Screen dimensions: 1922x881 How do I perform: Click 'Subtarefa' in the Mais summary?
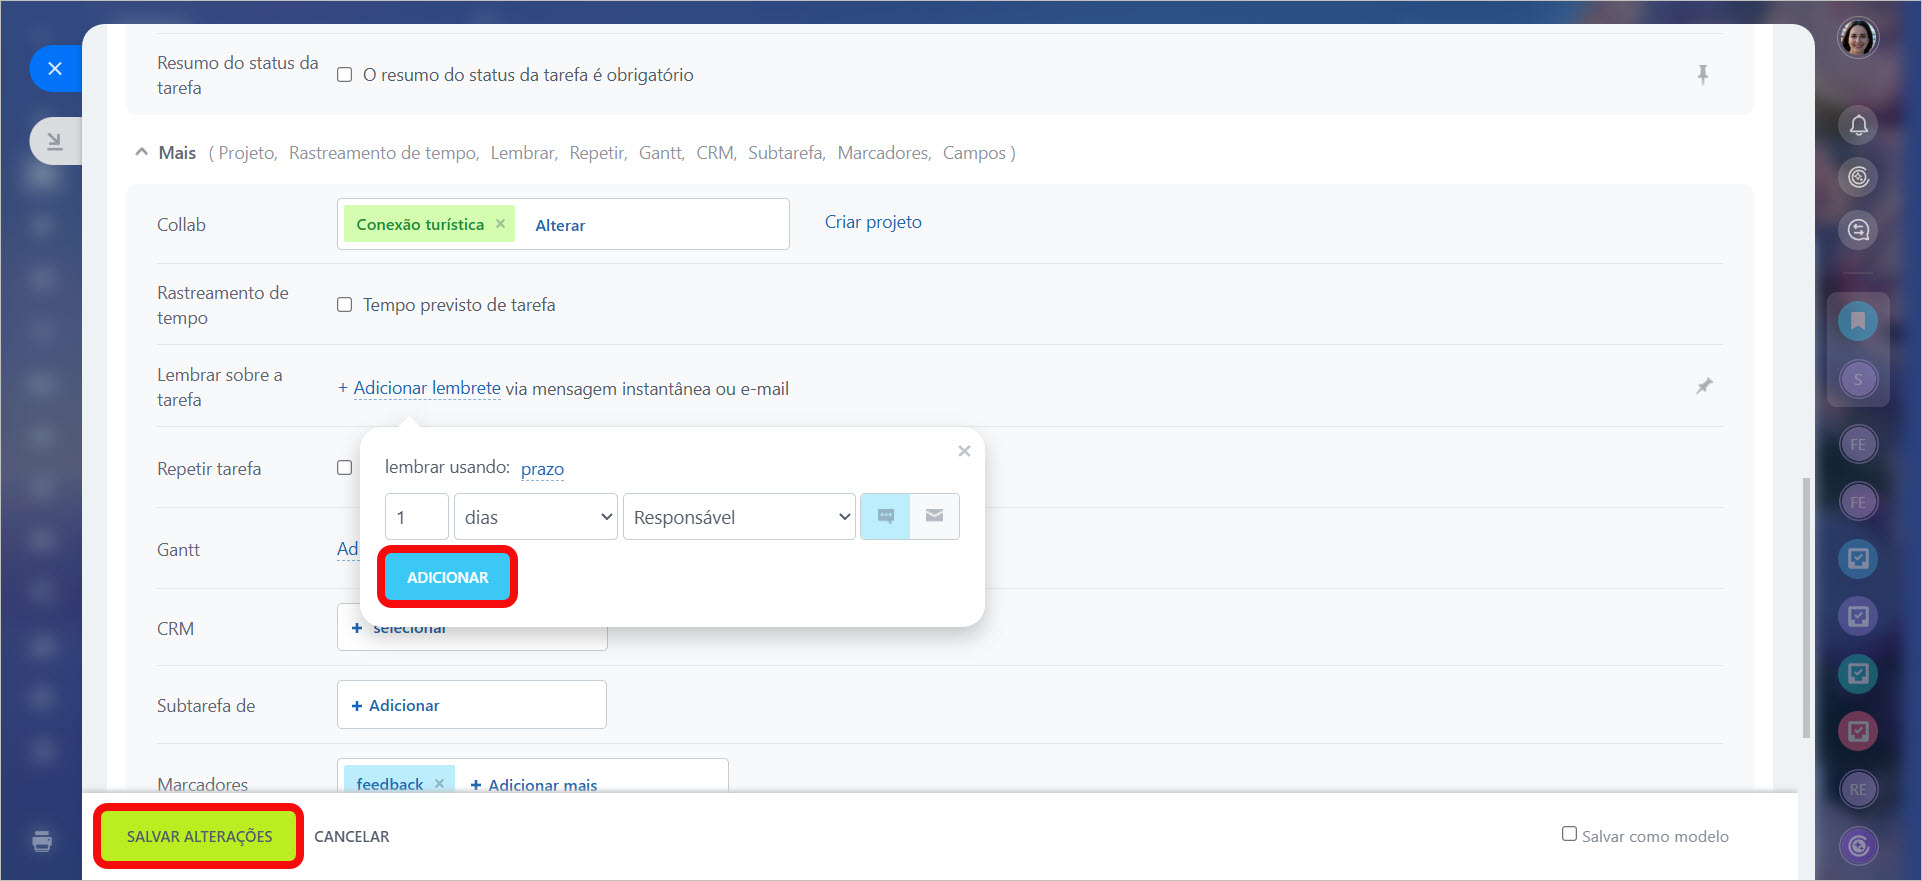[785, 153]
